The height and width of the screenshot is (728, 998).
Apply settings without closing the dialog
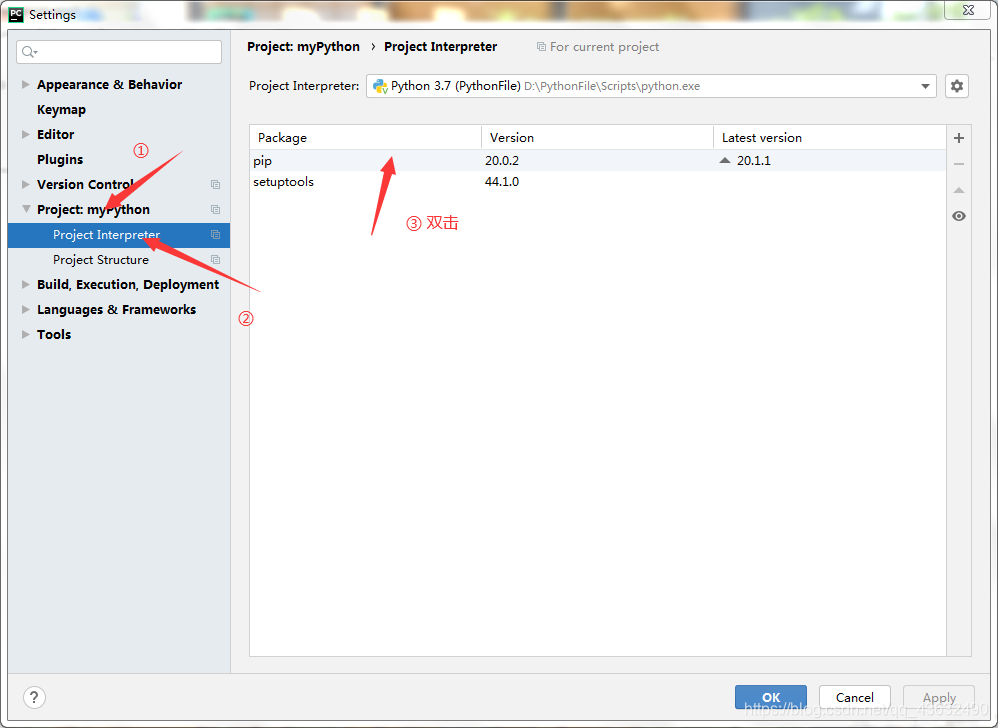click(x=938, y=697)
